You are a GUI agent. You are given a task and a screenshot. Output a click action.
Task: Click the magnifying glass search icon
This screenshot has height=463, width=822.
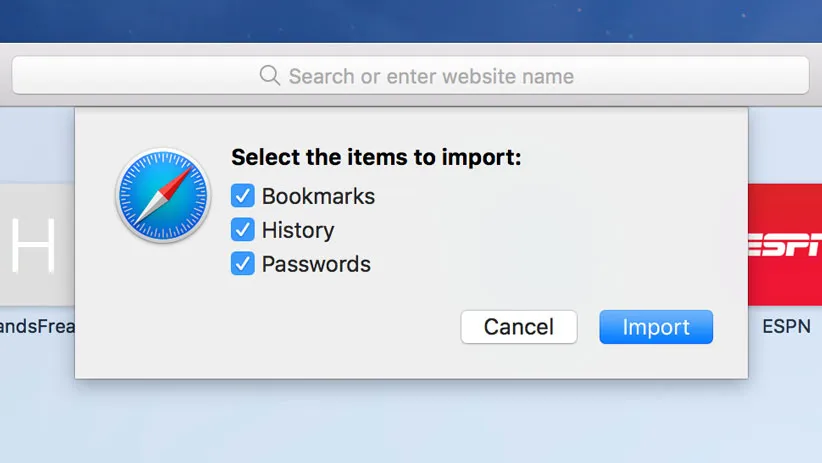269,76
